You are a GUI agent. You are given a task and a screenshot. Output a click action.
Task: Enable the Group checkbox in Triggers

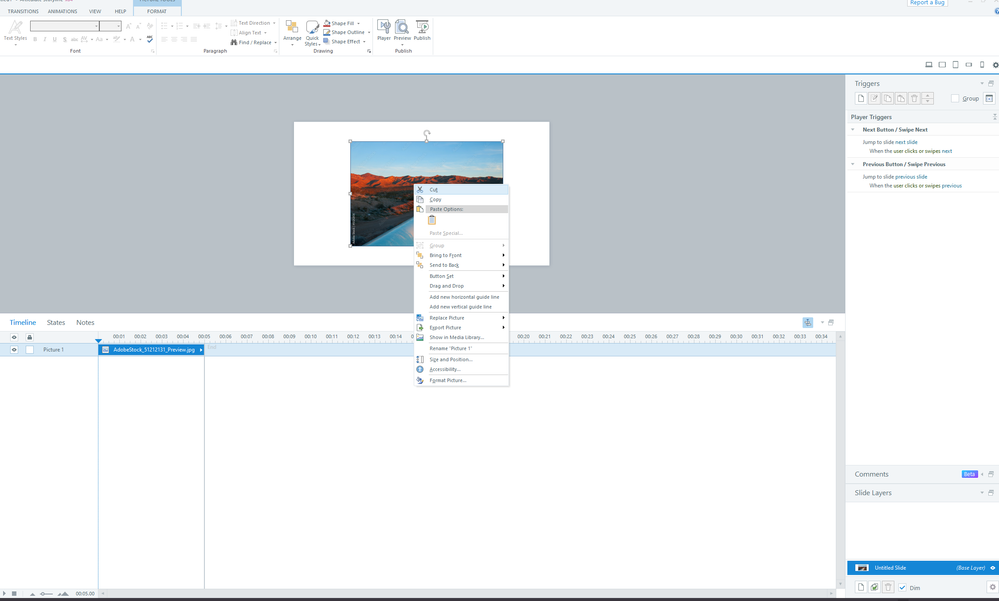(955, 98)
